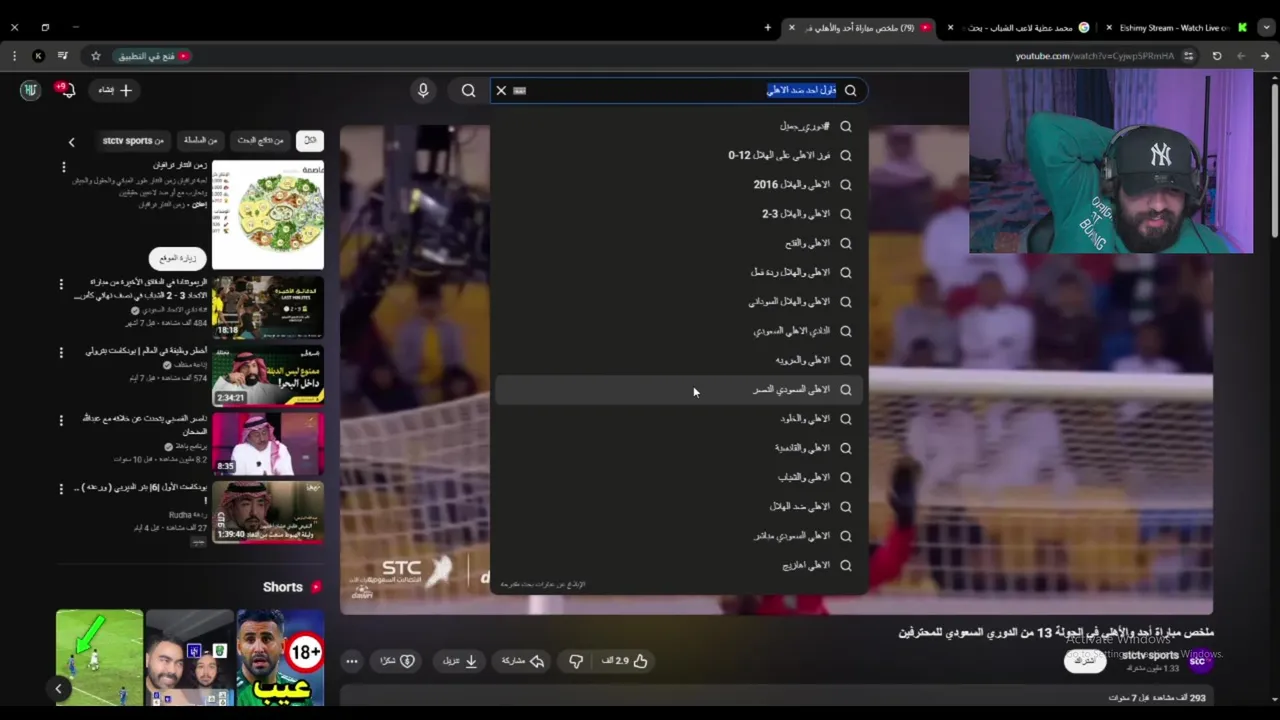Open the Short with the '18+' thumbnail
Screen dimensions: 1280x720
pos(280,657)
